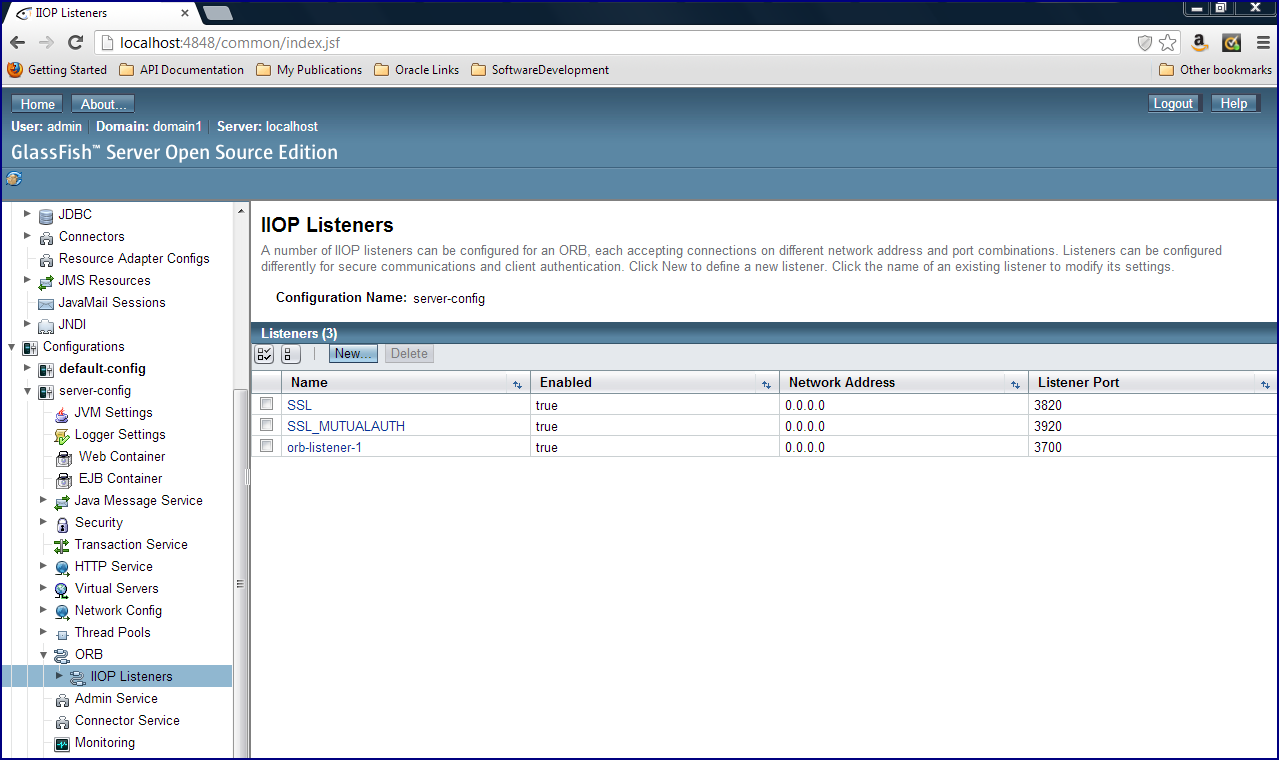This screenshot has width=1279, height=760.
Task: Click the Network Config globe icon
Action: 62,611
